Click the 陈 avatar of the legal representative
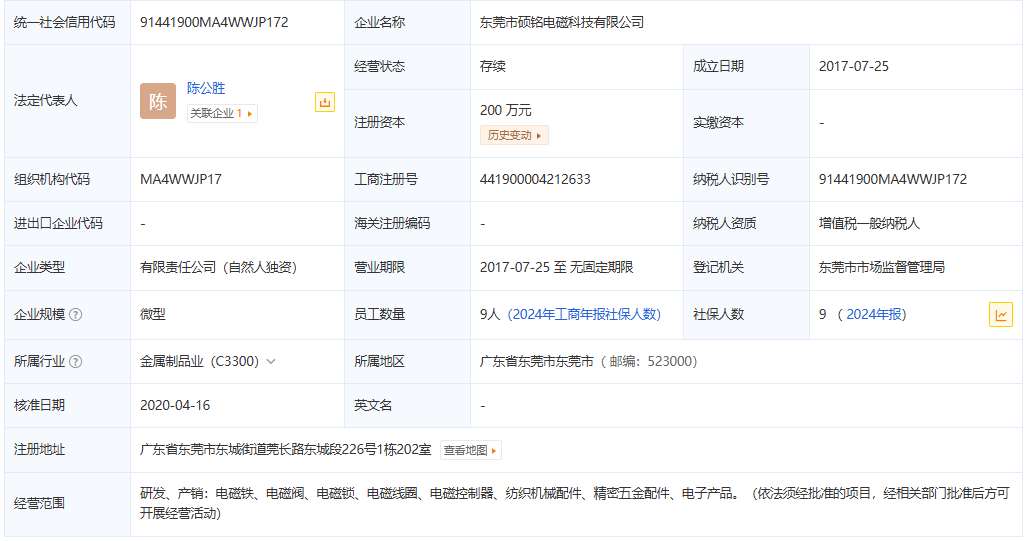The image size is (1026, 541). pyautogui.click(x=158, y=102)
